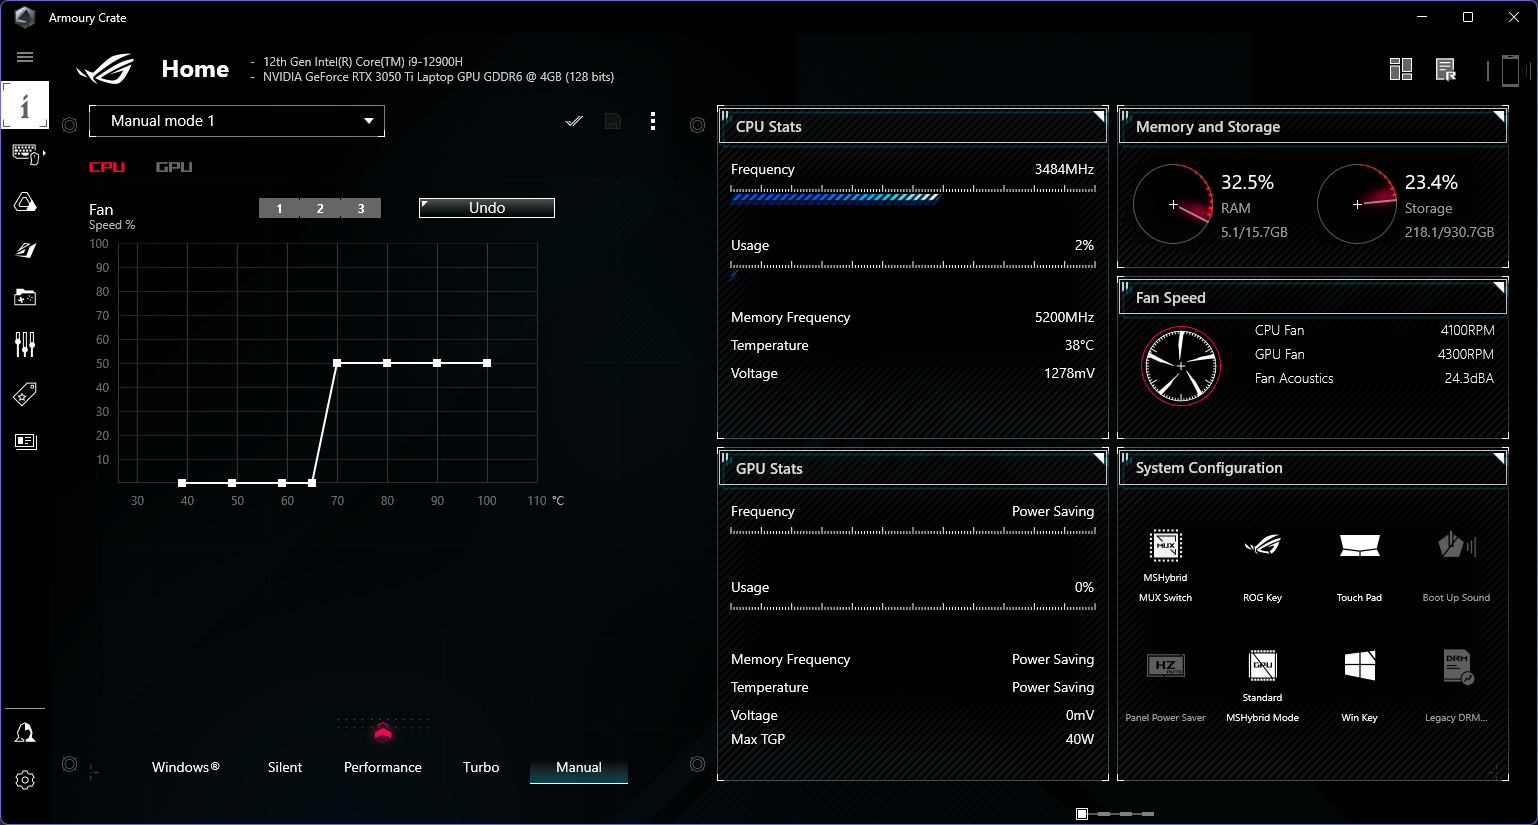
Task: Select the Windows operating mode
Action: (x=186, y=767)
